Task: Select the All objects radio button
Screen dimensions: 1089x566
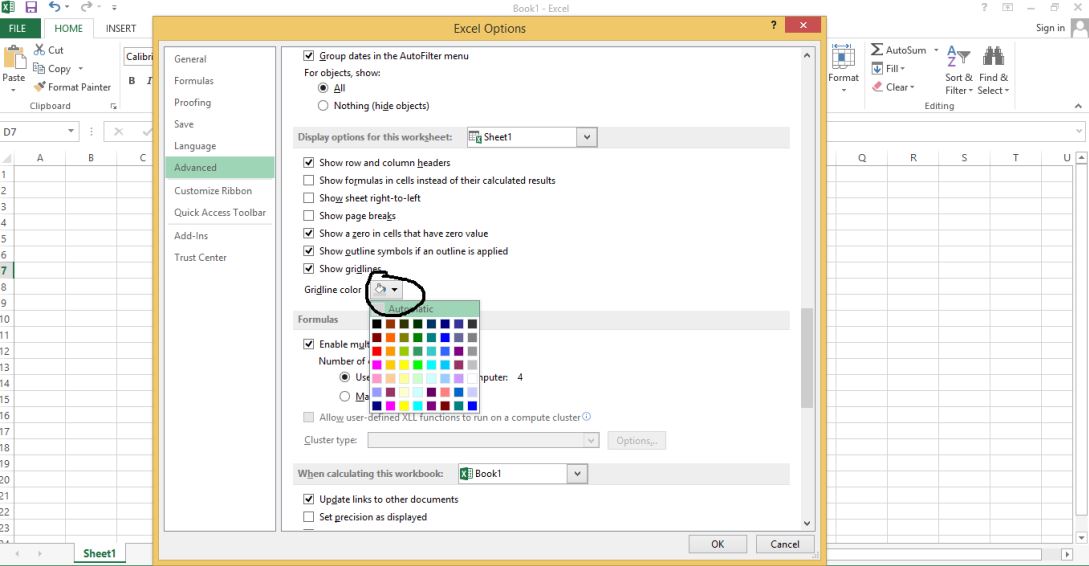Action: coord(323,88)
